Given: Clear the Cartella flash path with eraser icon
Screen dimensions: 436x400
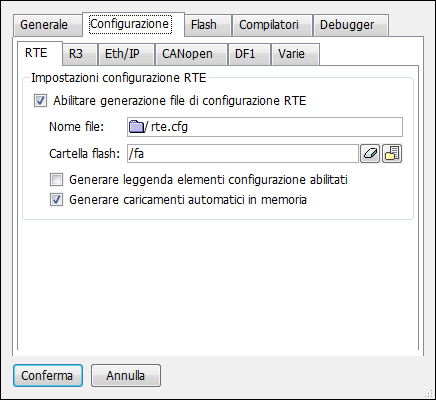Looking at the screenshot, I should 370,154.
